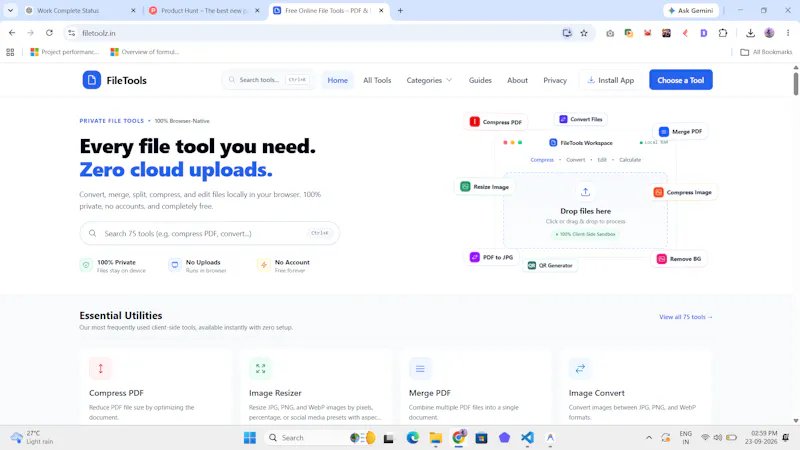The height and width of the screenshot is (450, 800).
Task: Open the Convert Files floating chip
Action: point(581,119)
